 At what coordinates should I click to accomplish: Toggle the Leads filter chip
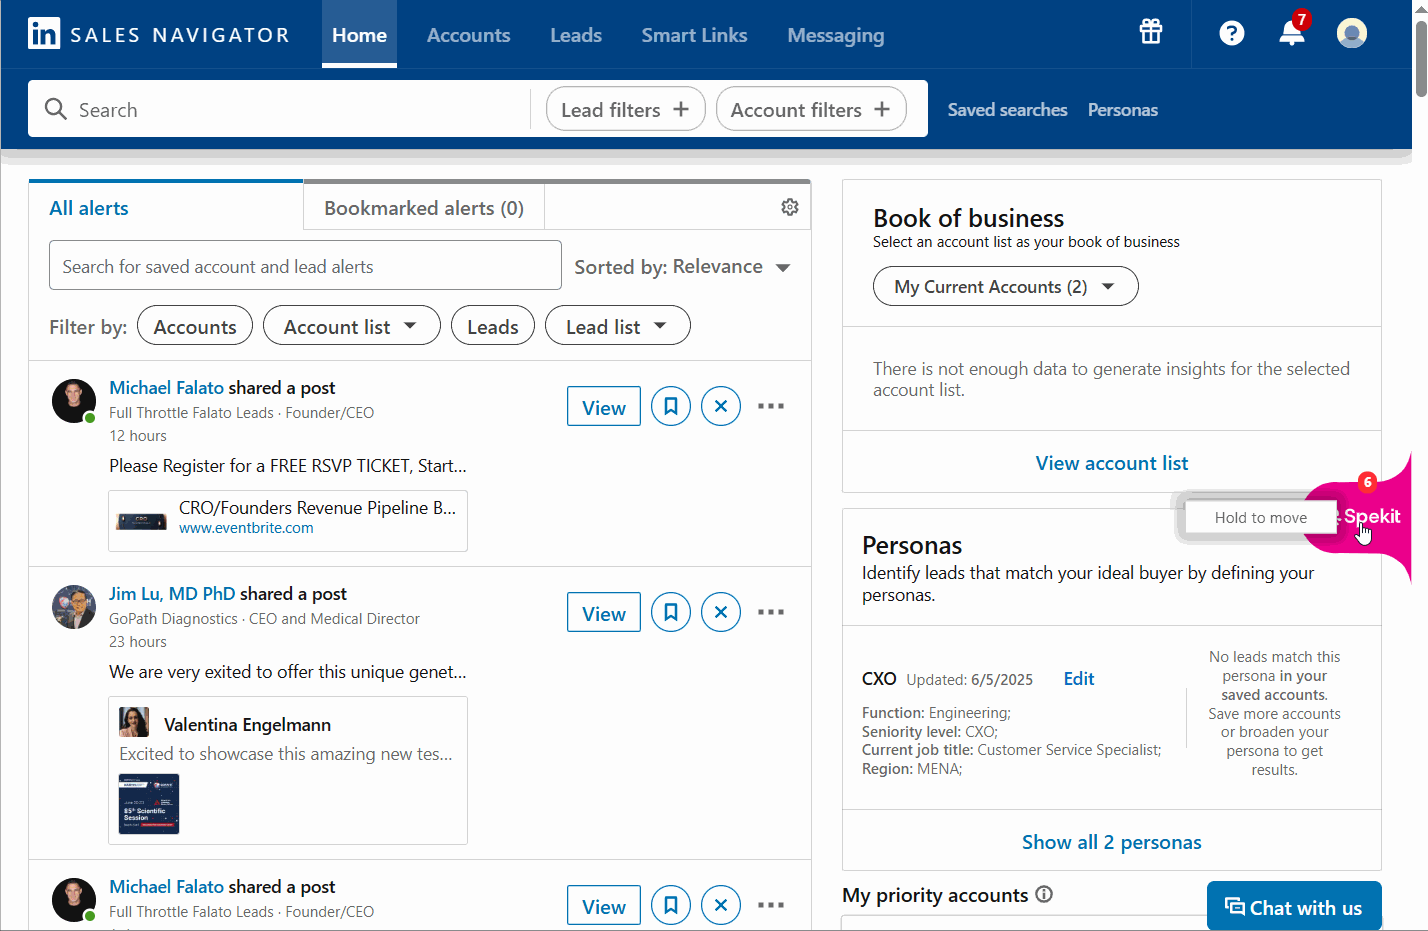(493, 326)
